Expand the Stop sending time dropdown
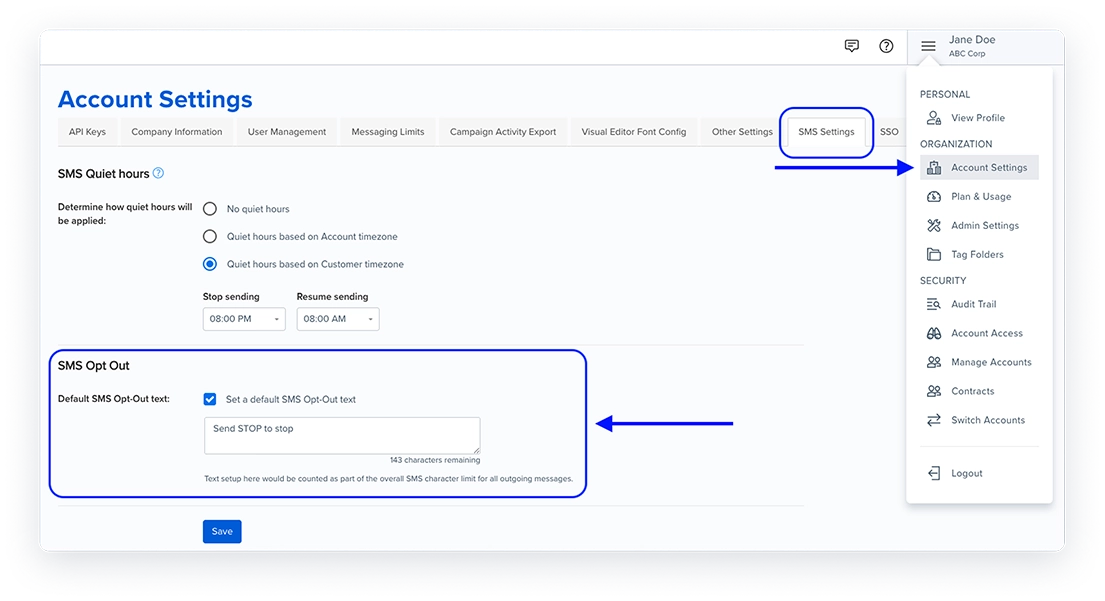 tap(244, 319)
